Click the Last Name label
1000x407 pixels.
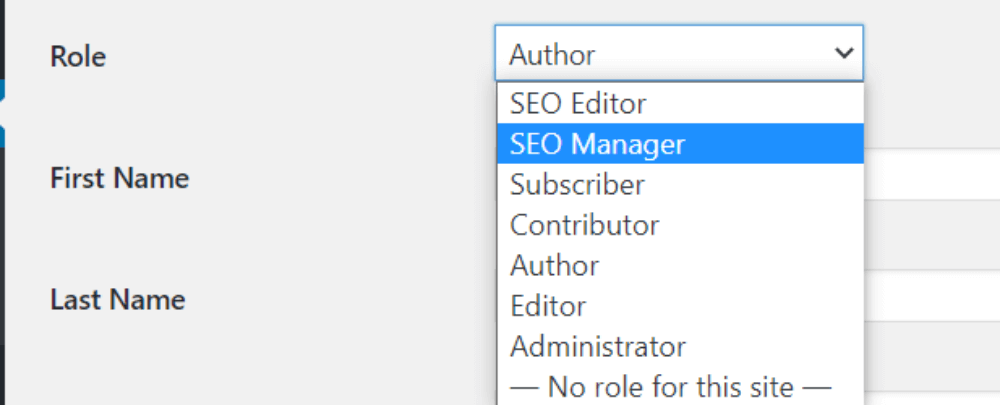pyautogui.click(x=118, y=299)
